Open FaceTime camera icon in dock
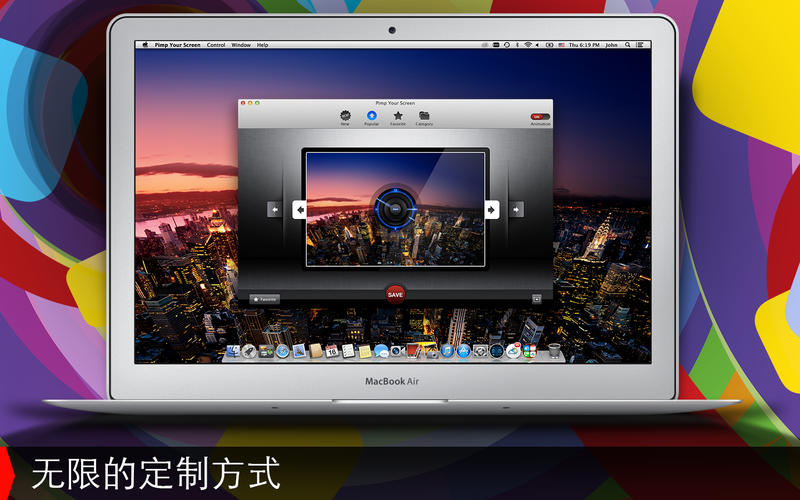Screen dimensions: 800x500 [397, 351]
